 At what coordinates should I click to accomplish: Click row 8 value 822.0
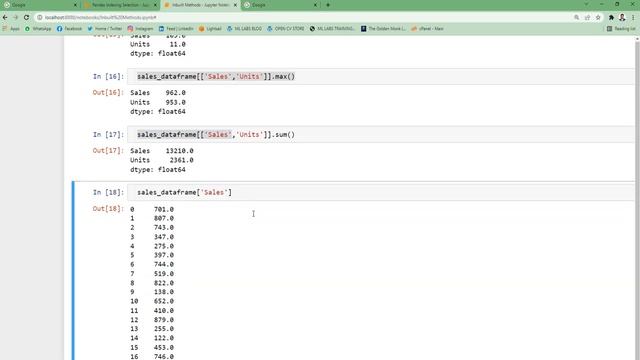coord(164,283)
